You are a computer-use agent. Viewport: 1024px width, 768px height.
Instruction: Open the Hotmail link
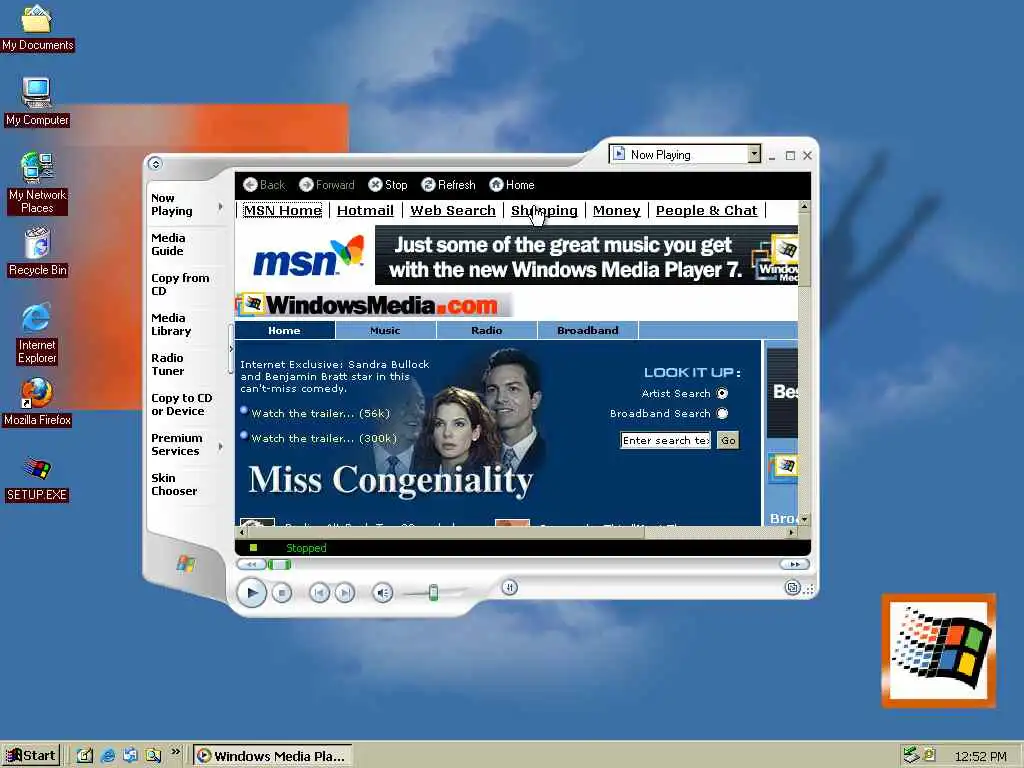click(365, 210)
